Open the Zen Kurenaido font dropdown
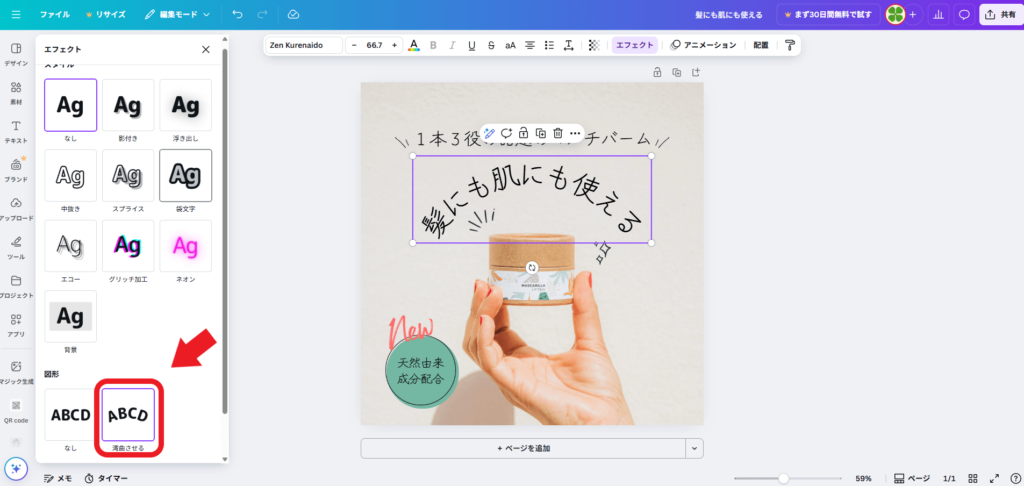Screen dimensions: 1024x486 pos(304,45)
